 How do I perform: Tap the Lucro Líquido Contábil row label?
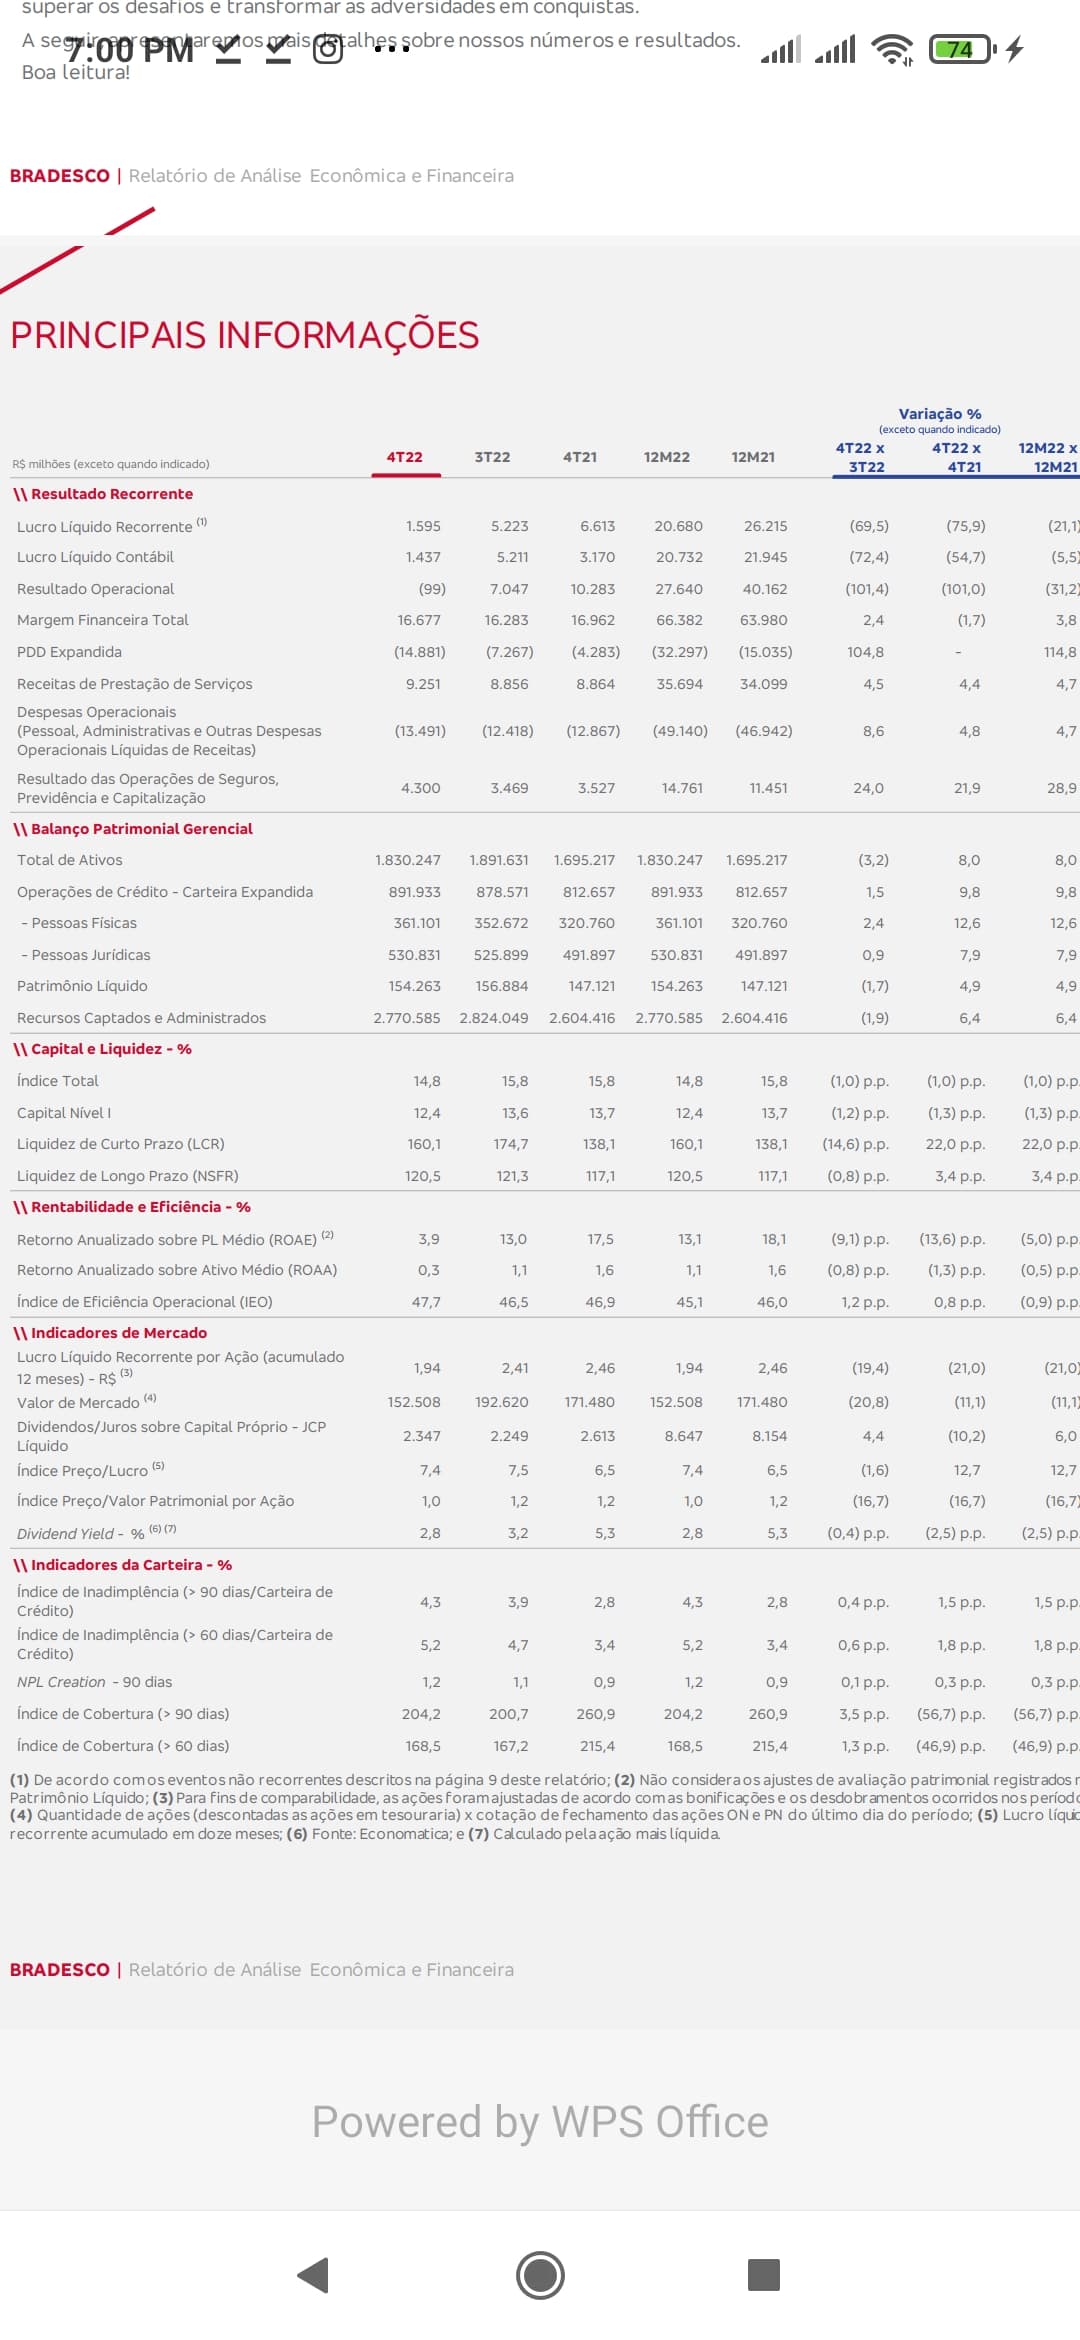[95, 557]
